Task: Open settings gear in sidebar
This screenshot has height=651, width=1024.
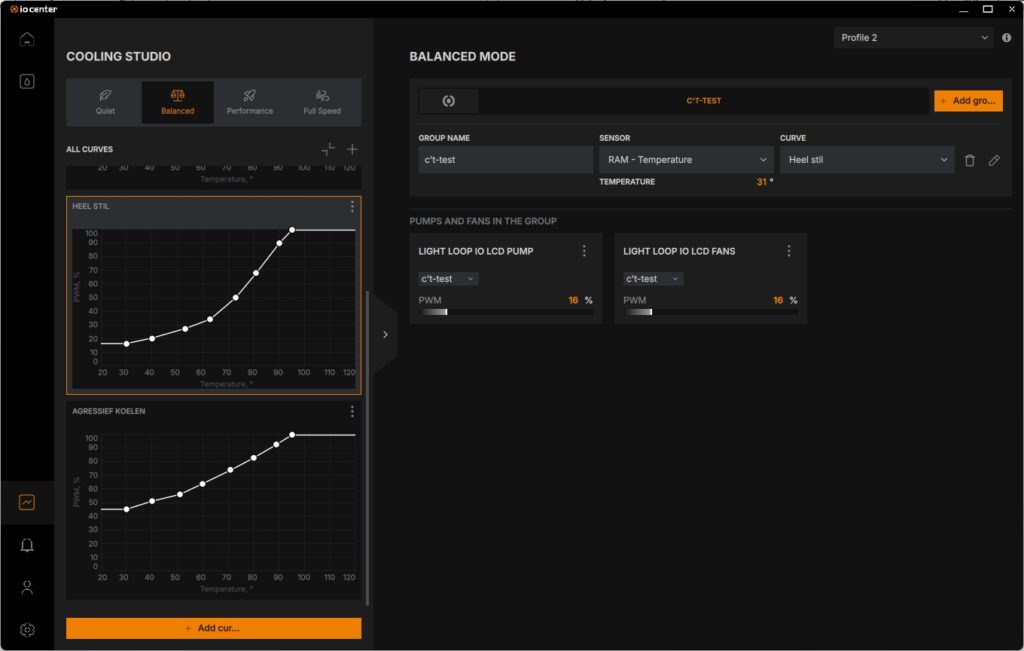Action: (27, 630)
